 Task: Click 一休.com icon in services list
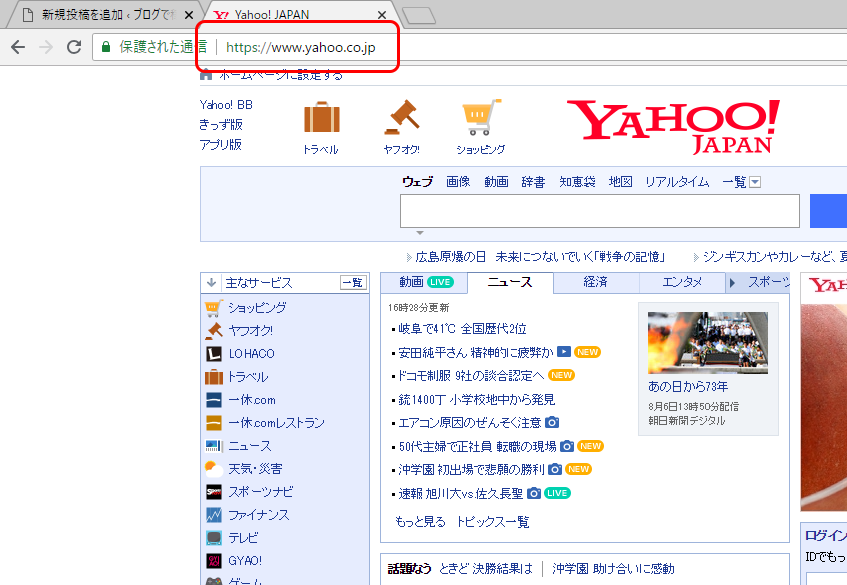(214, 400)
